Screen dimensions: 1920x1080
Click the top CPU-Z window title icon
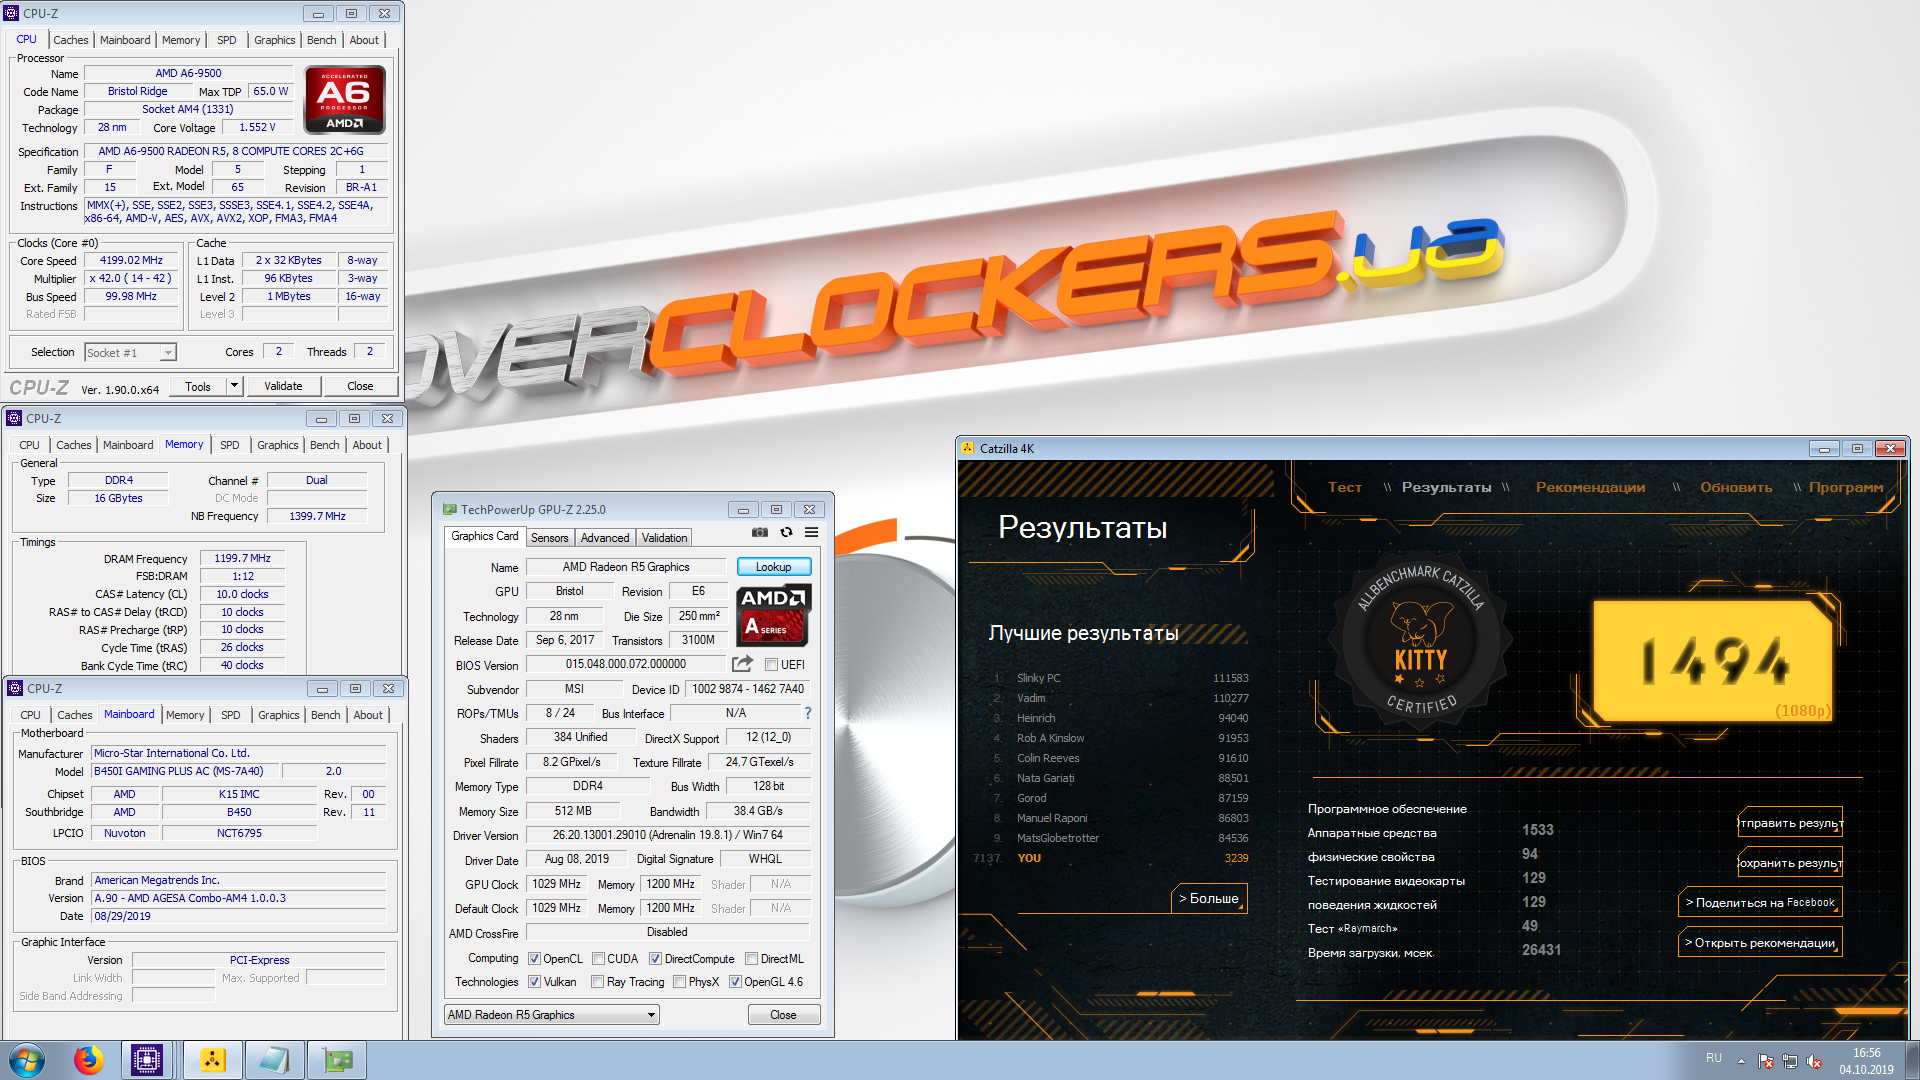pos(12,13)
